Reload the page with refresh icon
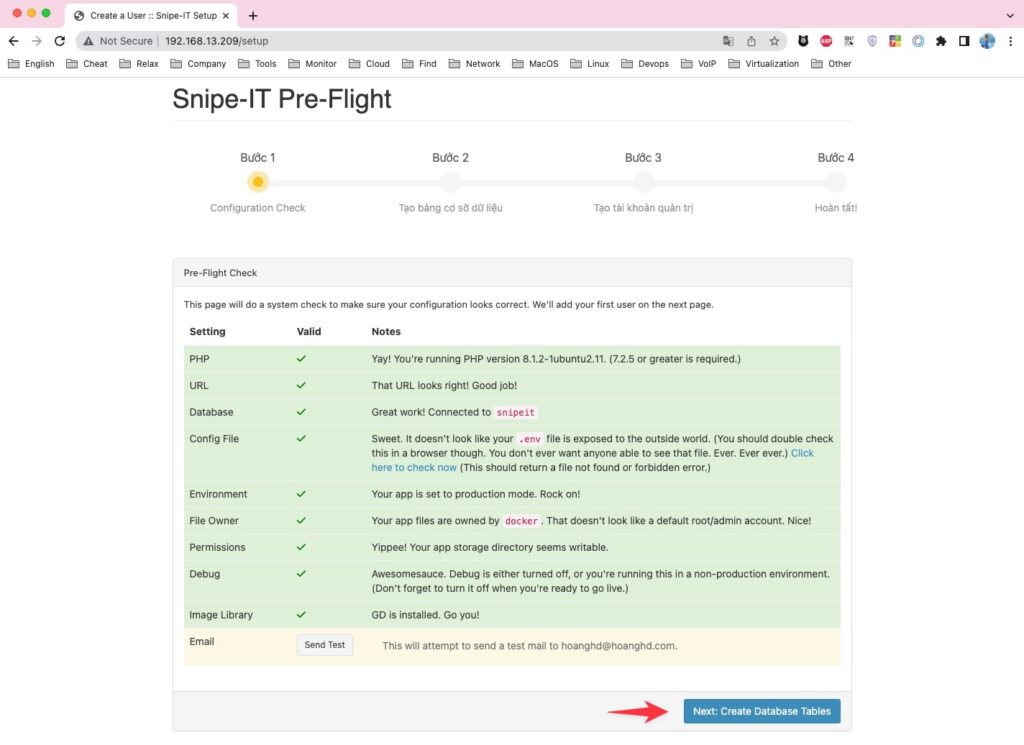Image resolution: width=1024 pixels, height=745 pixels. pyautogui.click(x=59, y=41)
